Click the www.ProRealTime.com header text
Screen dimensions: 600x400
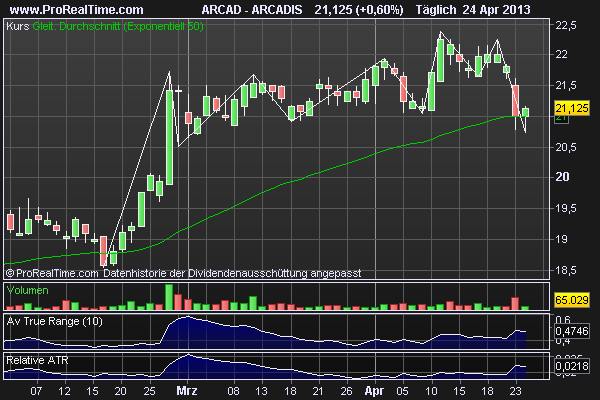(x=77, y=9)
